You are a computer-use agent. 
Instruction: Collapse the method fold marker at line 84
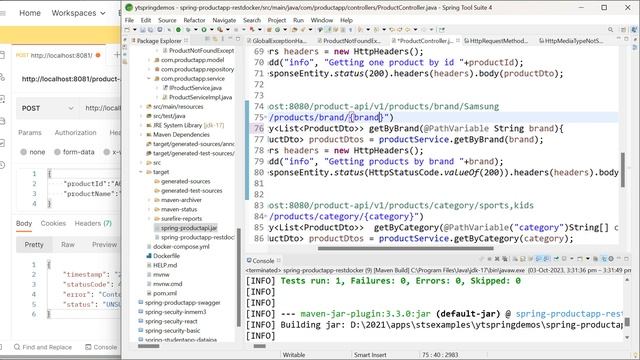tap(266, 216)
